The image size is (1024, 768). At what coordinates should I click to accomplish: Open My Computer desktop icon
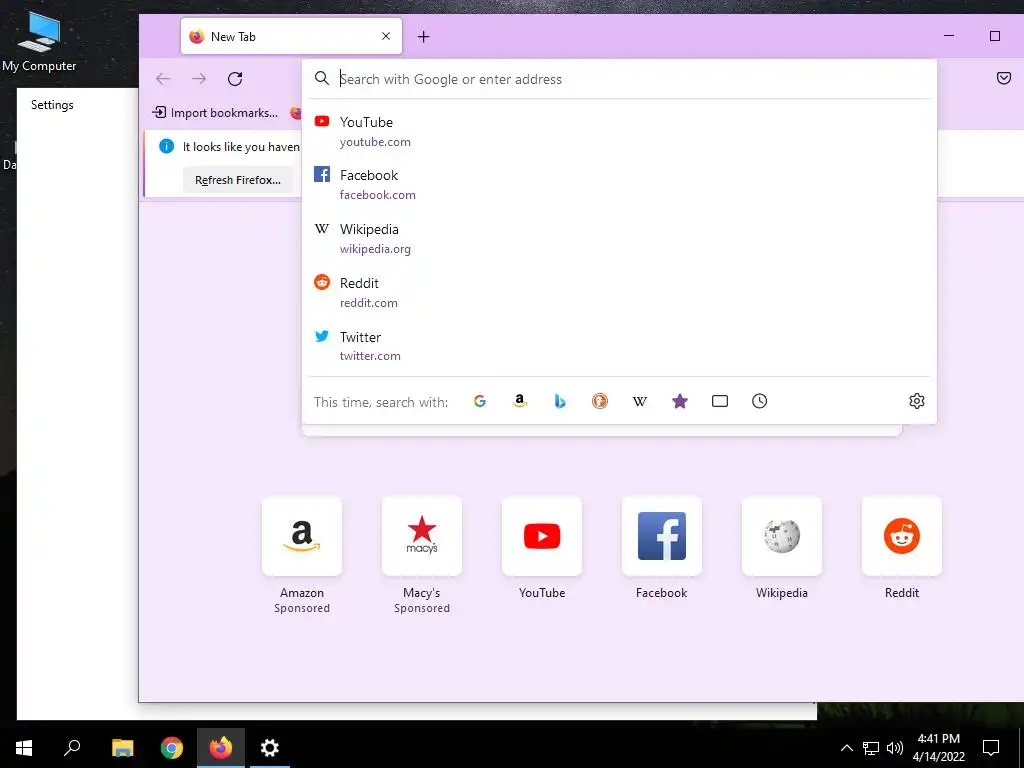[39, 40]
